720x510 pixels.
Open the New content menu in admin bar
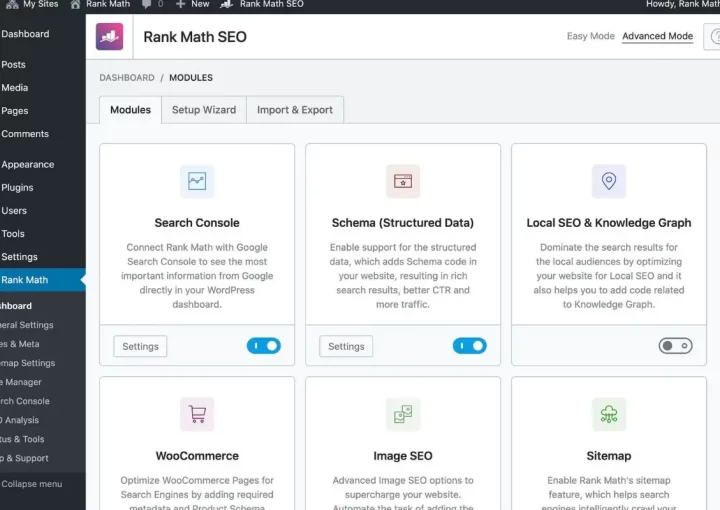pos(193,4)
